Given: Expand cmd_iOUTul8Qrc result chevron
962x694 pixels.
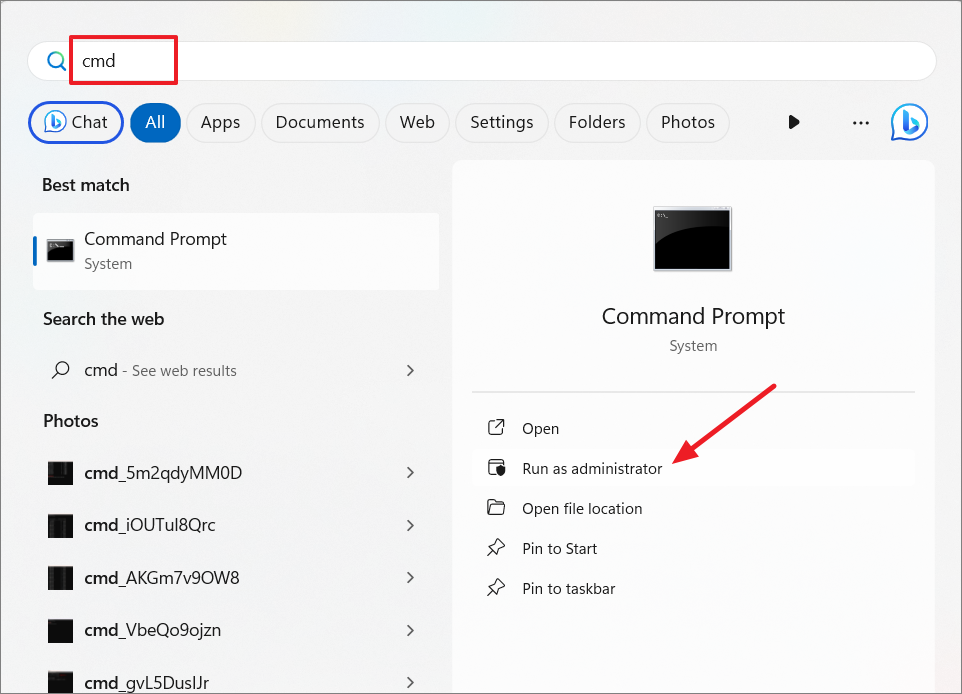Looking at the screenshot, I should point(410,525).
